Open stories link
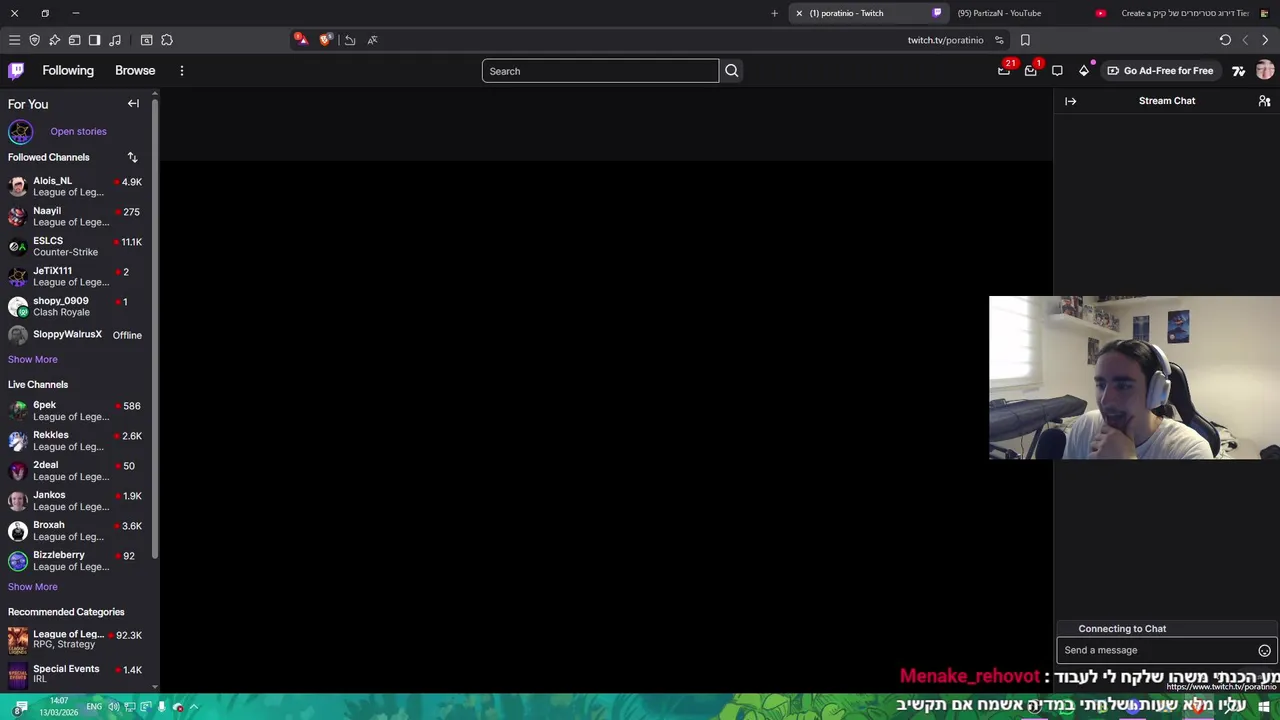The width and height of the screenshot is (1280, 720). click(78, 131)
